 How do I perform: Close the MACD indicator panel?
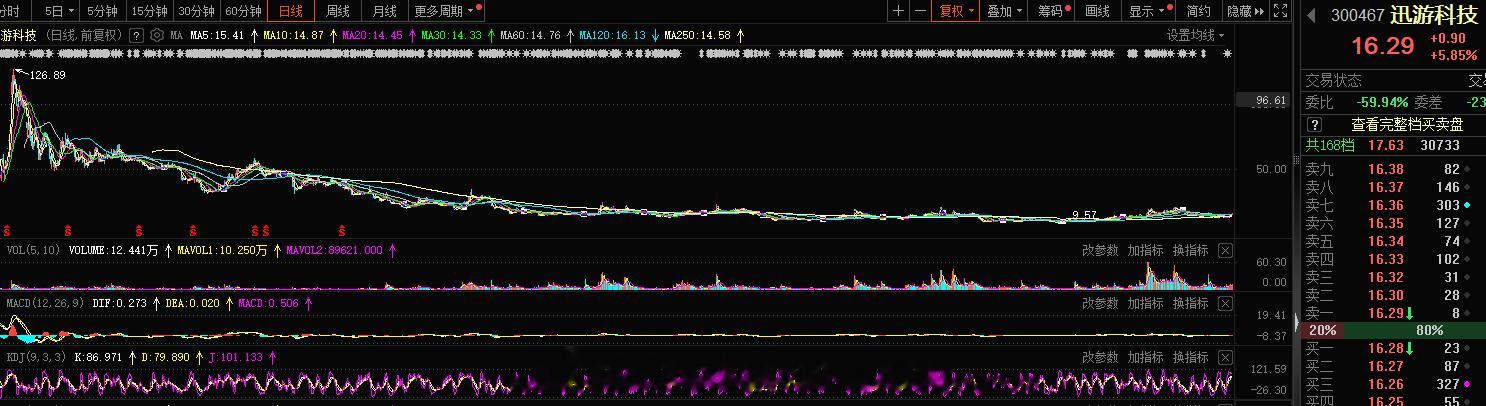tap(1225, 303)
